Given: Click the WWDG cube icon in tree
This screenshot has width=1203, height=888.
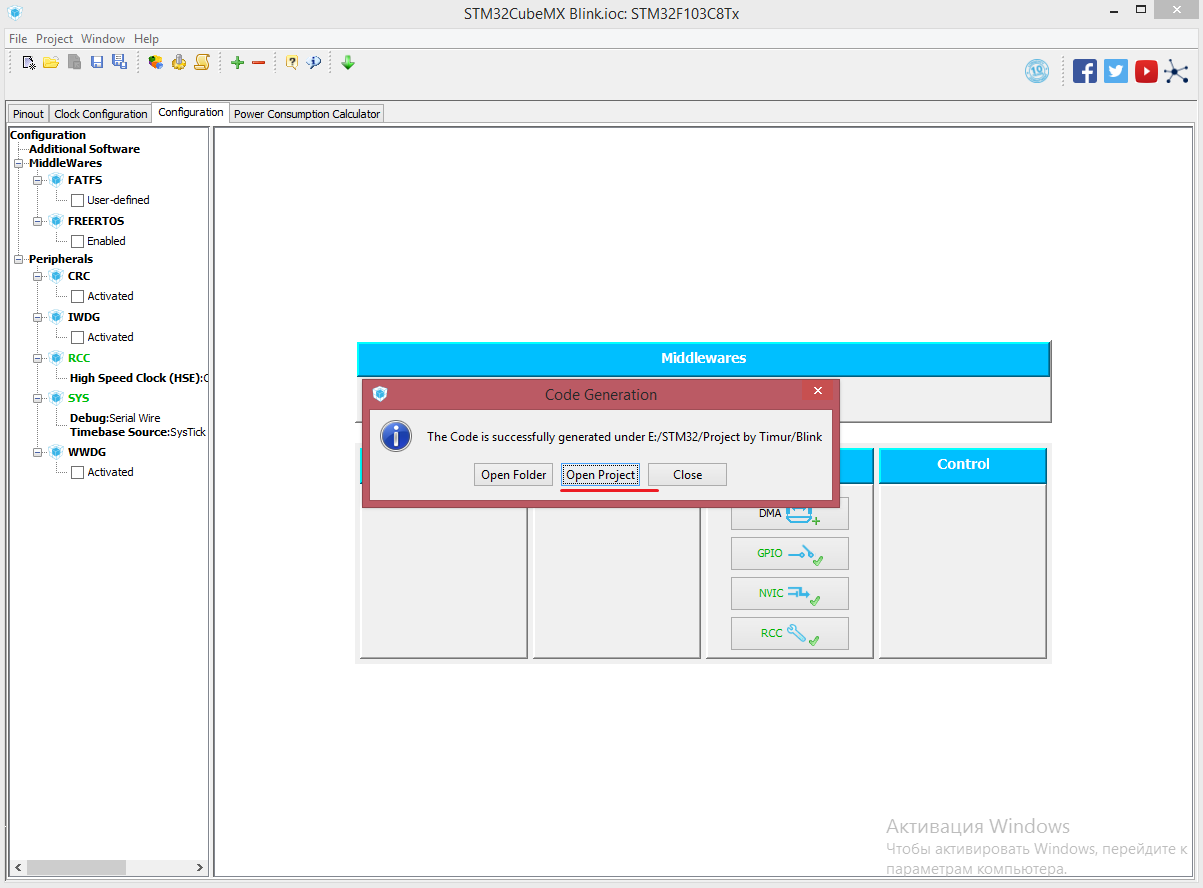Looking at the screenshot, I should pyautogui.click(x=57, y=452).
